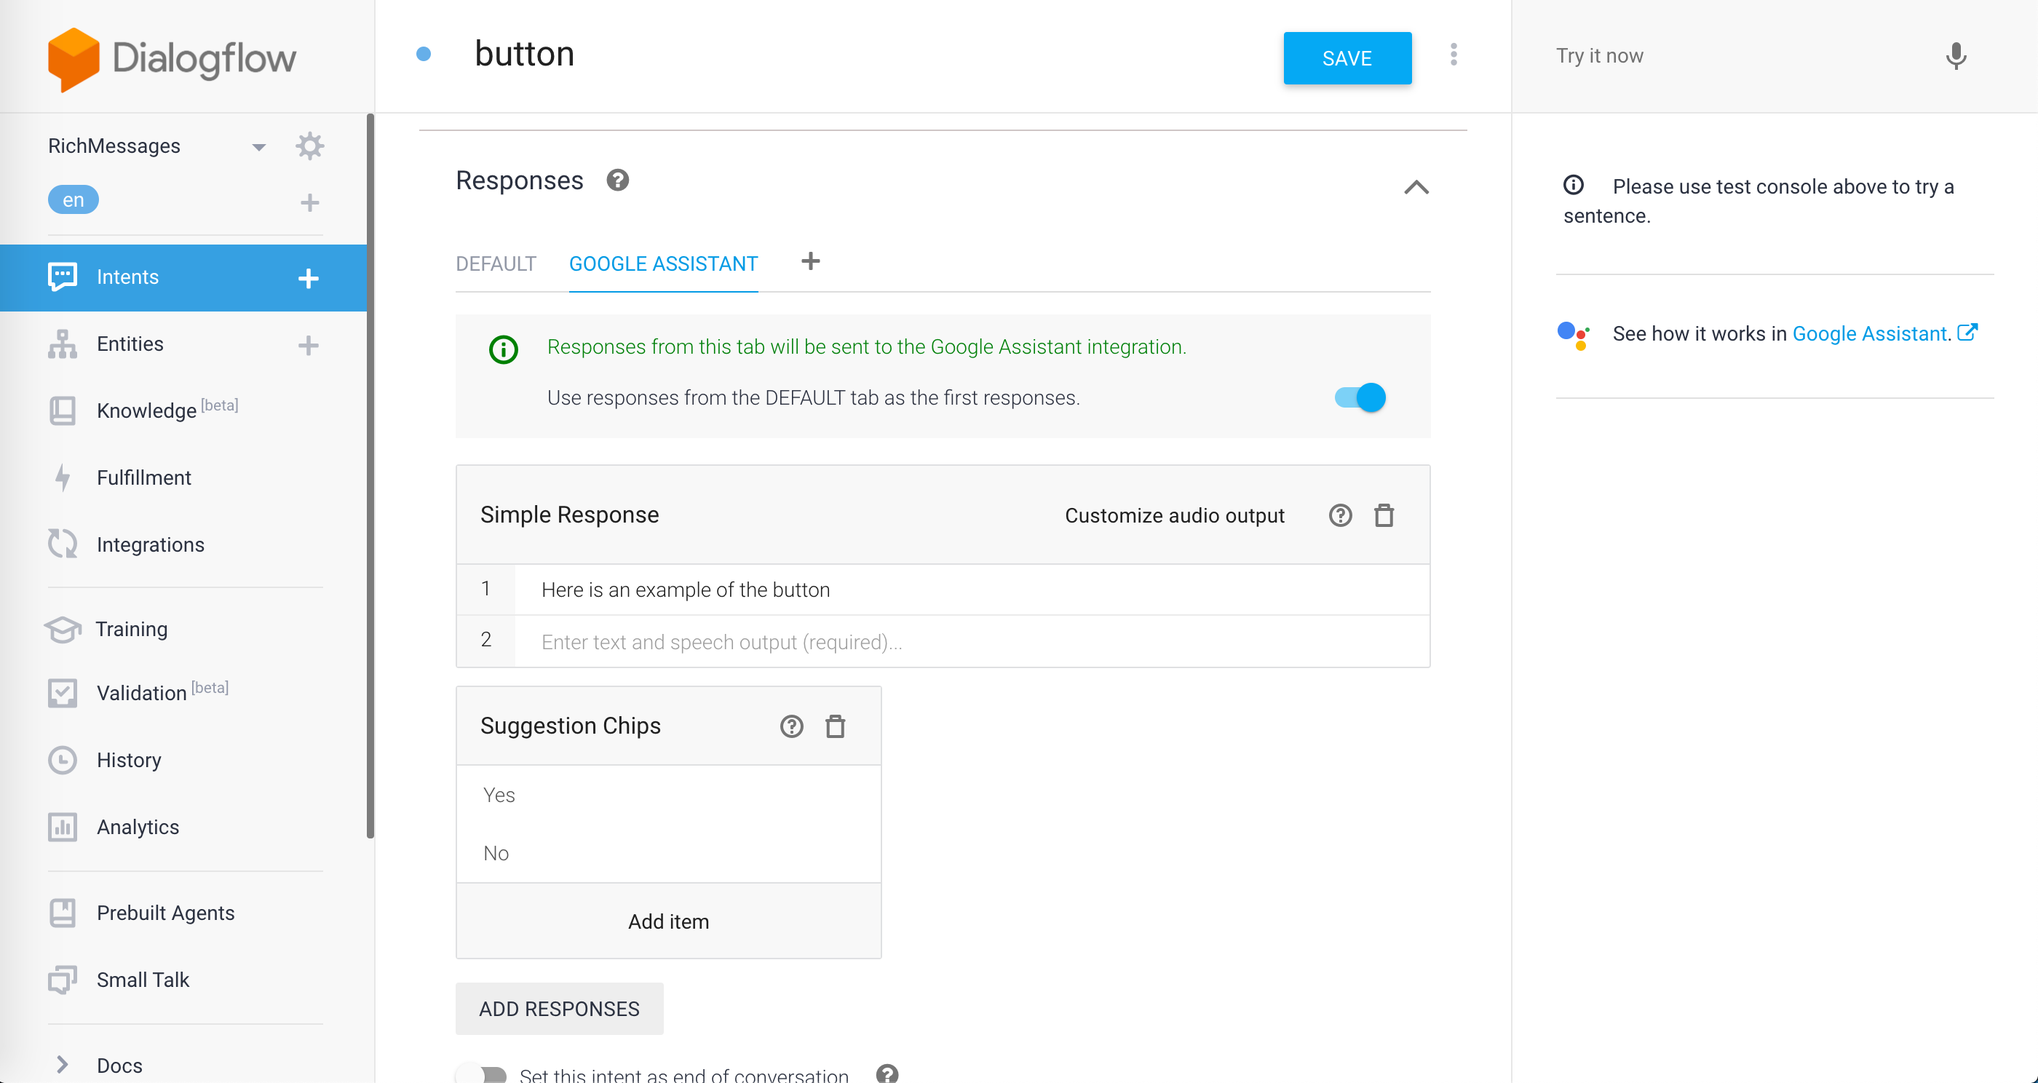Open the RichMessages agent dropdown
The height and width of the screenshot is (1083, 2038).
coord(258,147)
